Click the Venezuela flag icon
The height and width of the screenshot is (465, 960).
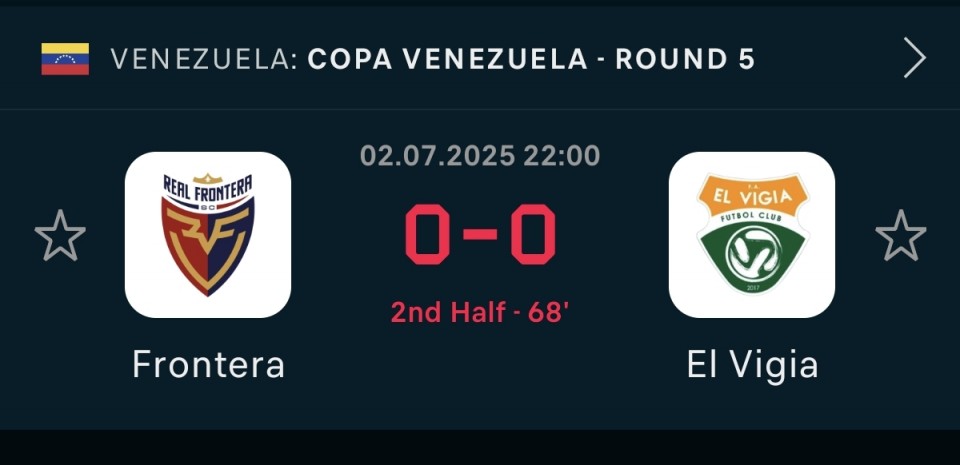(x=65, y=59)
